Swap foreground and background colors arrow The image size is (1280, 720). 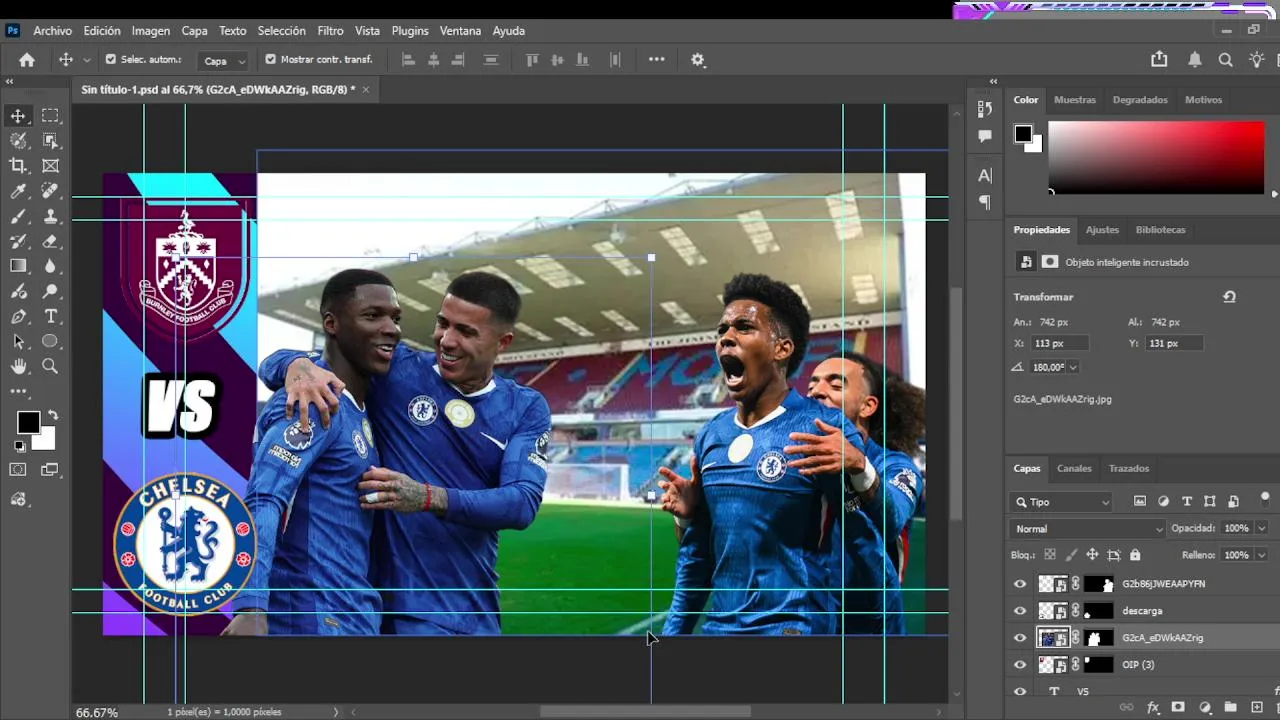(x=52, y=415)
